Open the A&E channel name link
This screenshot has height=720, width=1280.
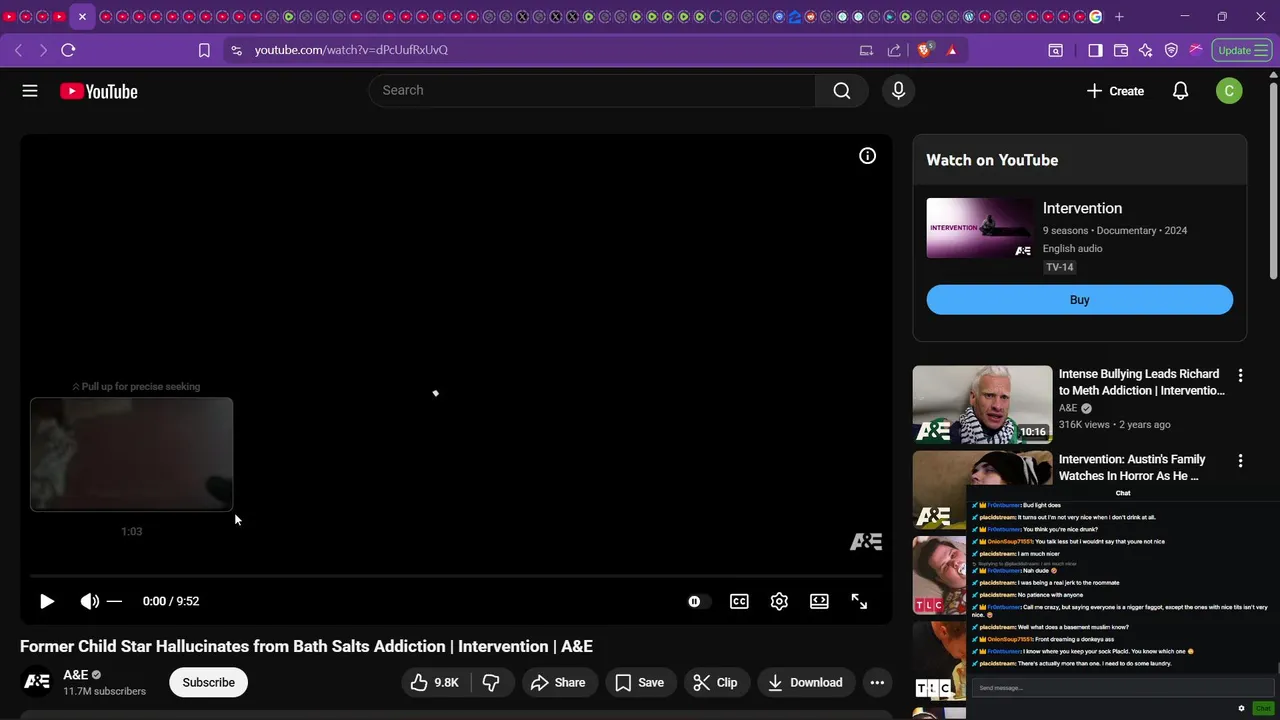point(75,675)
